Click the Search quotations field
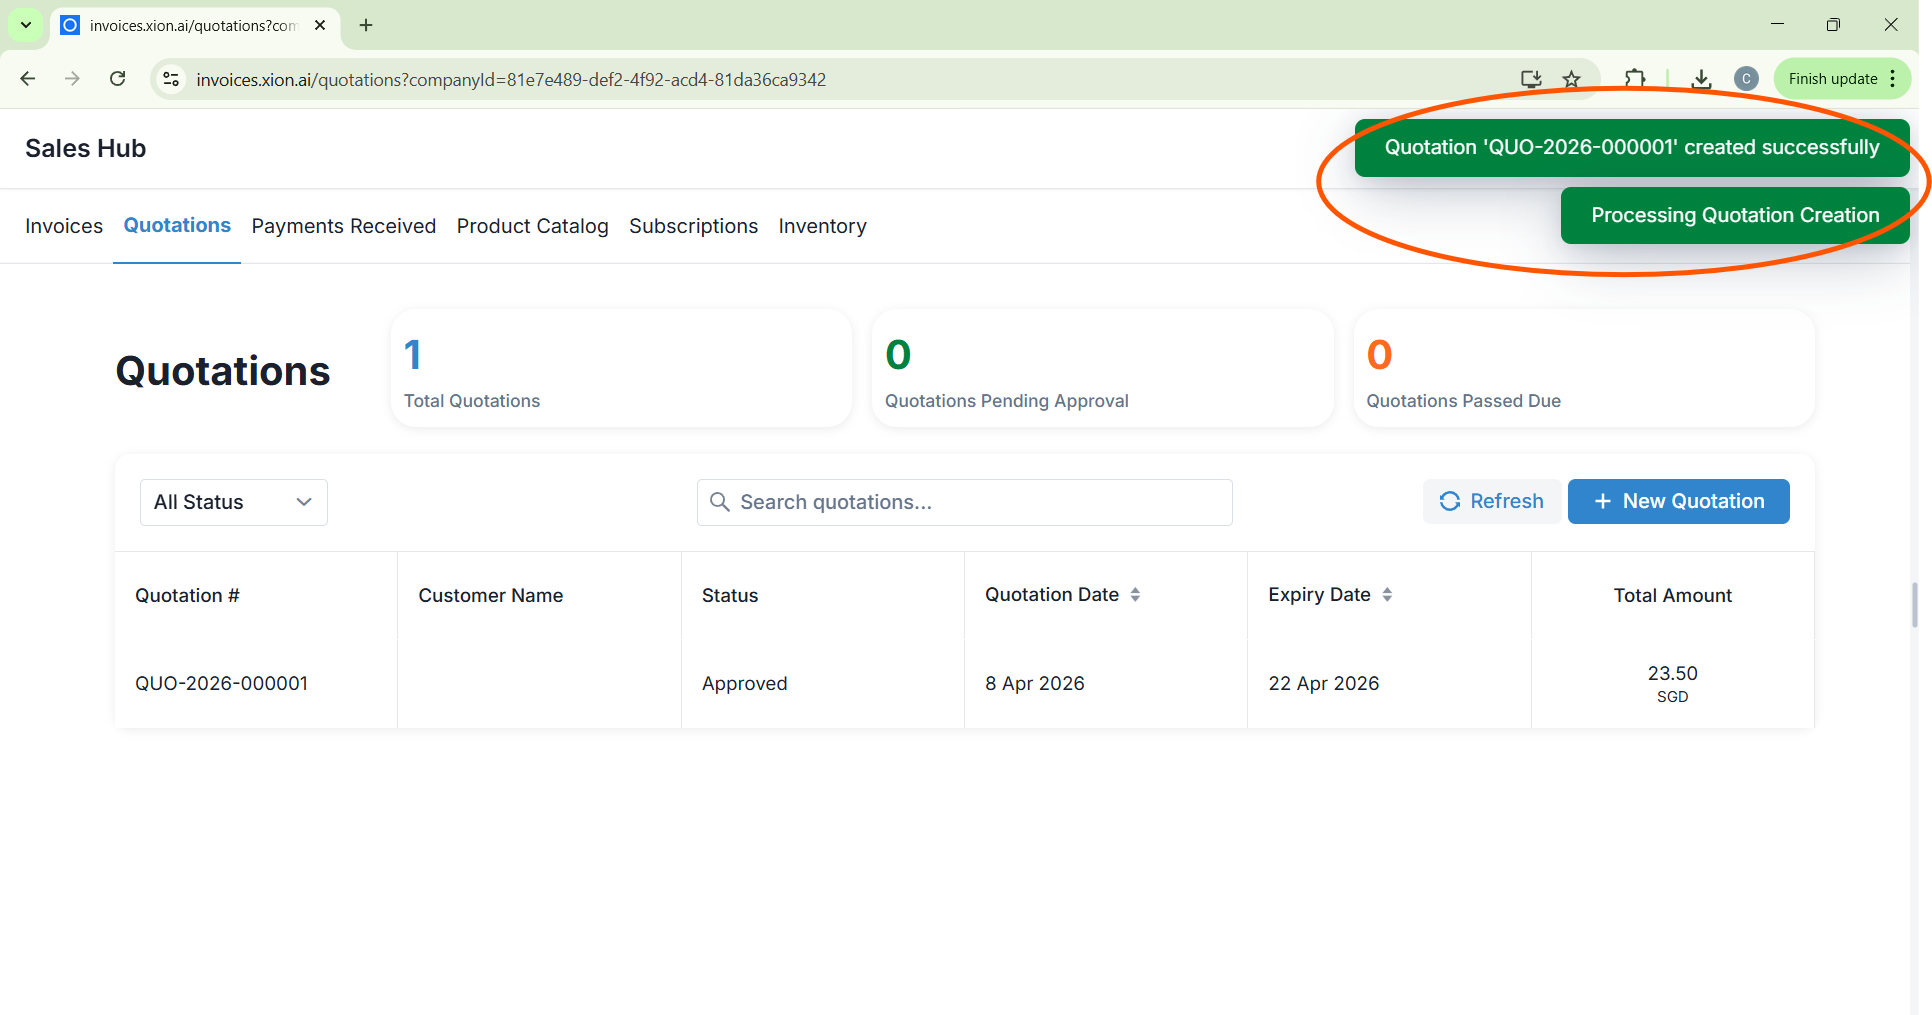 tap(964, 502)
